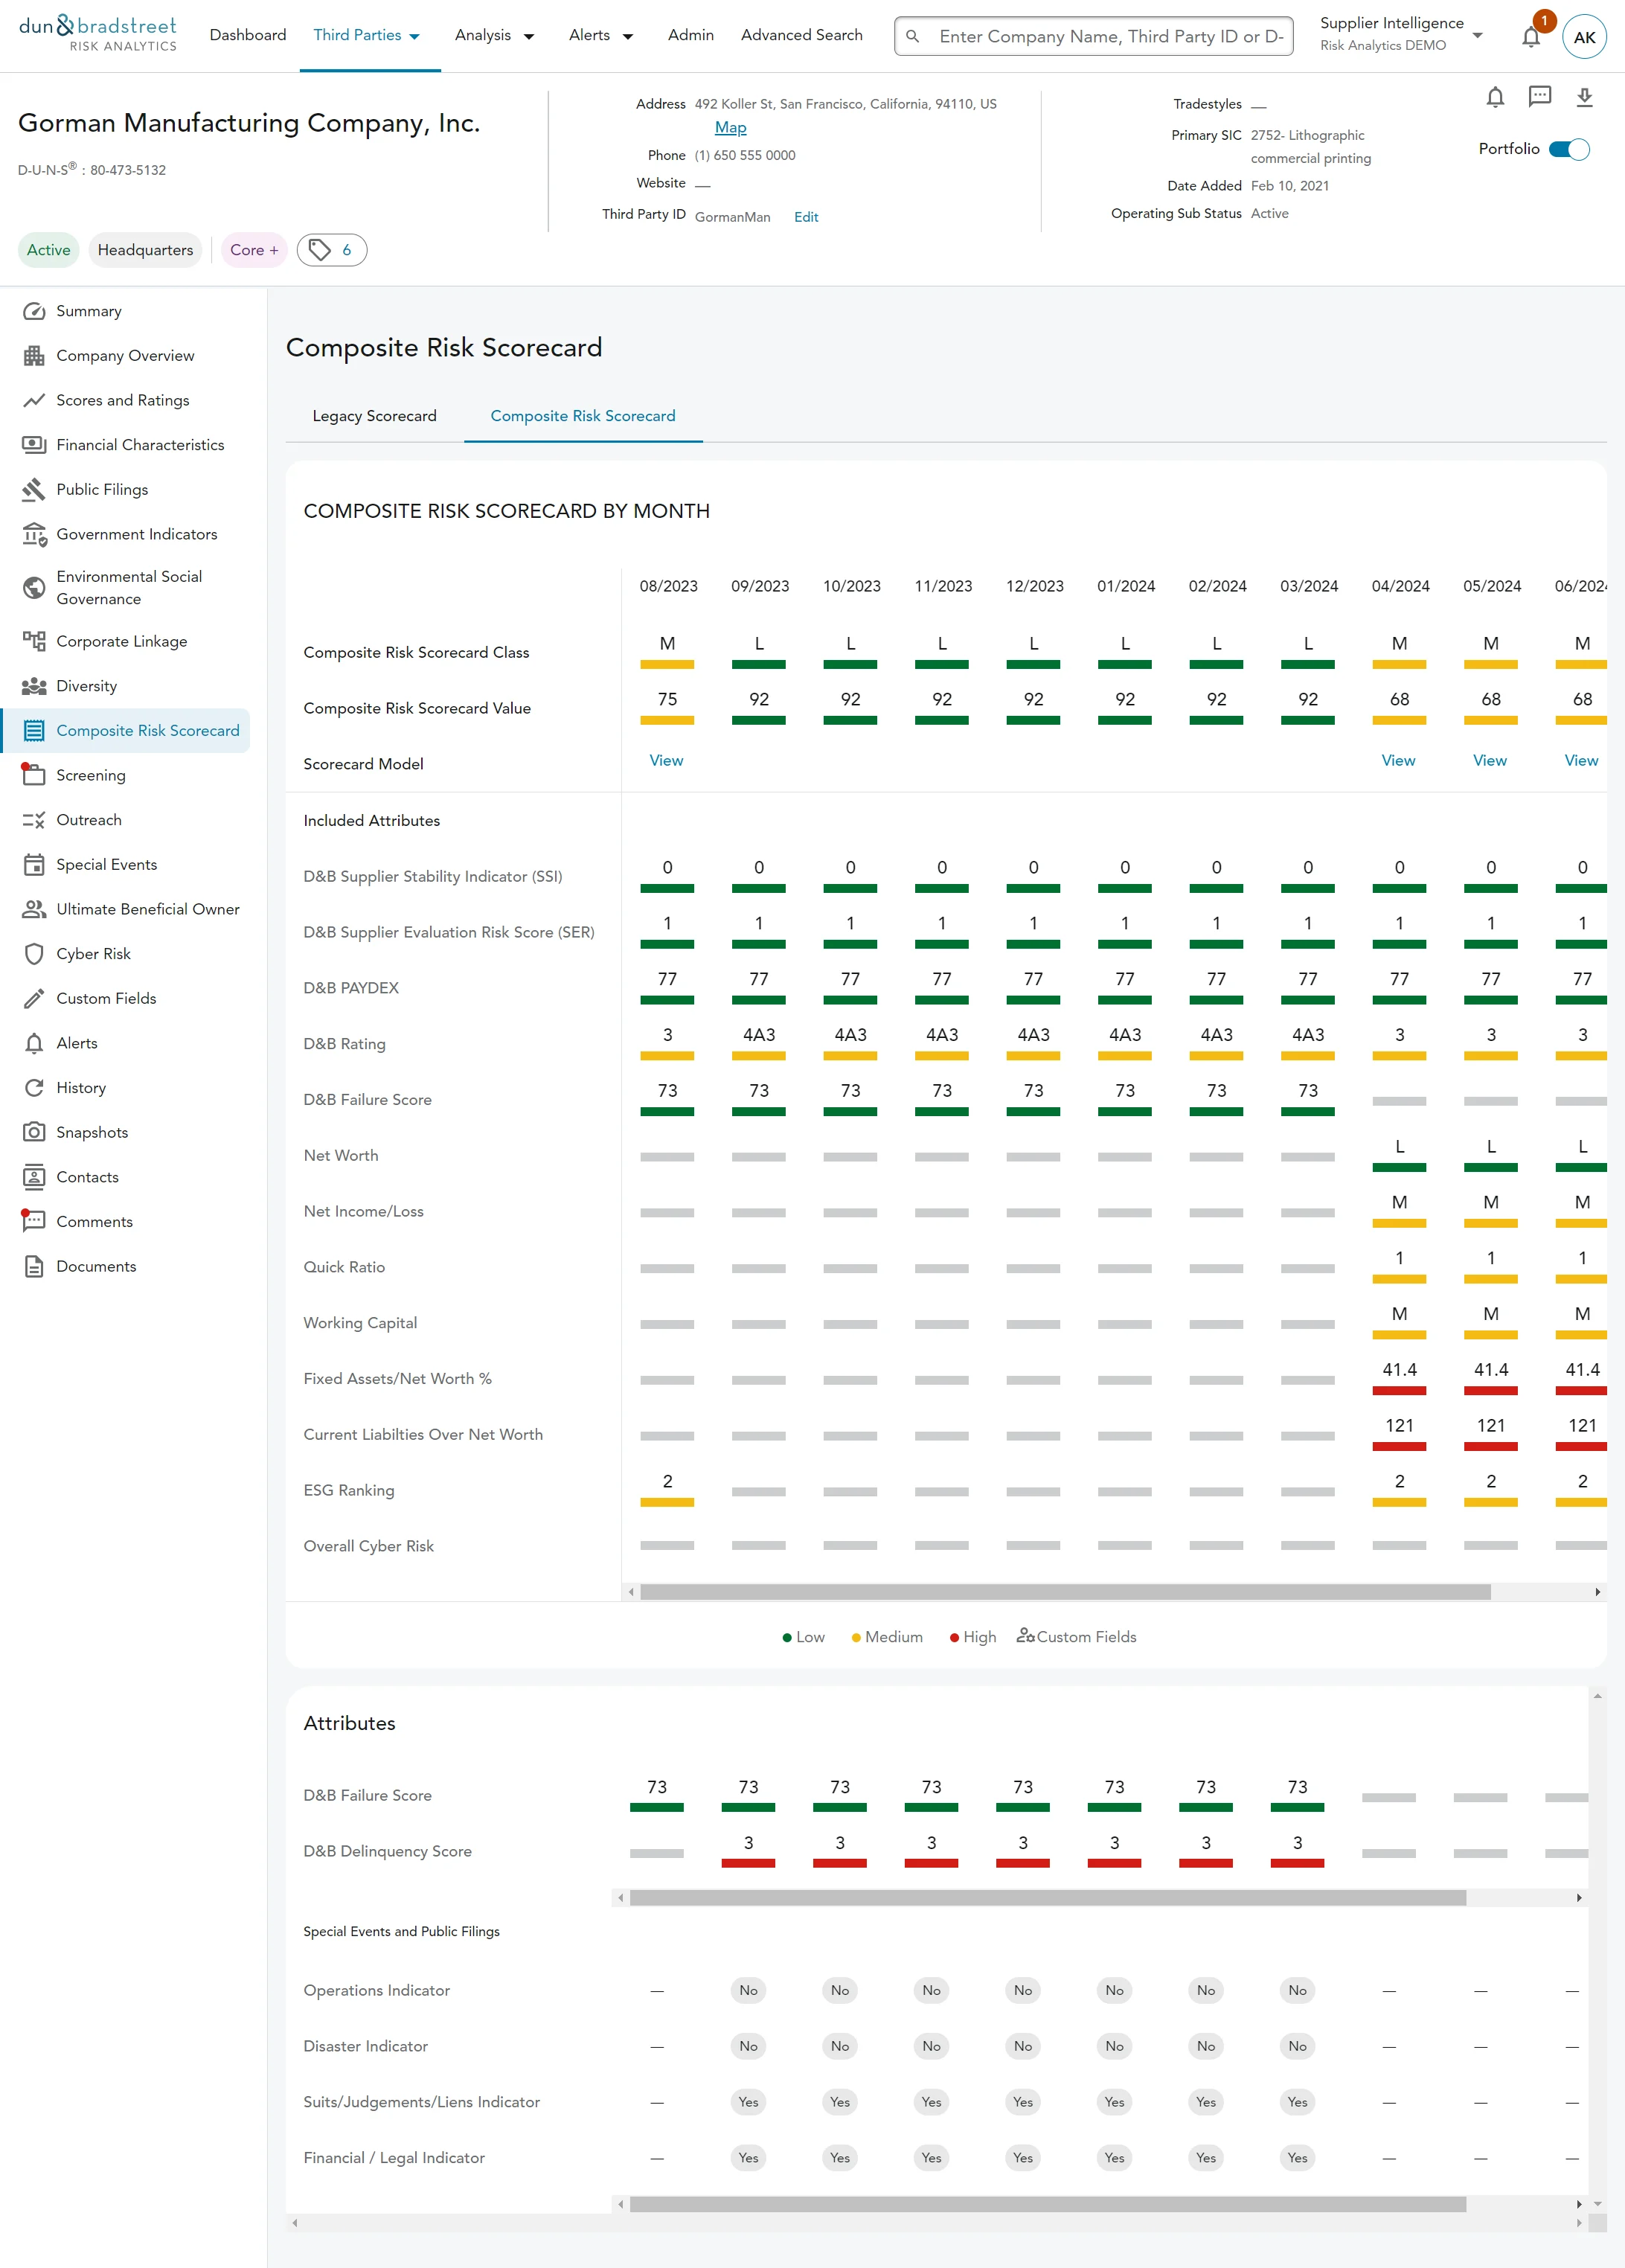Expand the Analysis dropdown menu
Viewport: 1625px width, 2268px height.
[x=494, y=35]
